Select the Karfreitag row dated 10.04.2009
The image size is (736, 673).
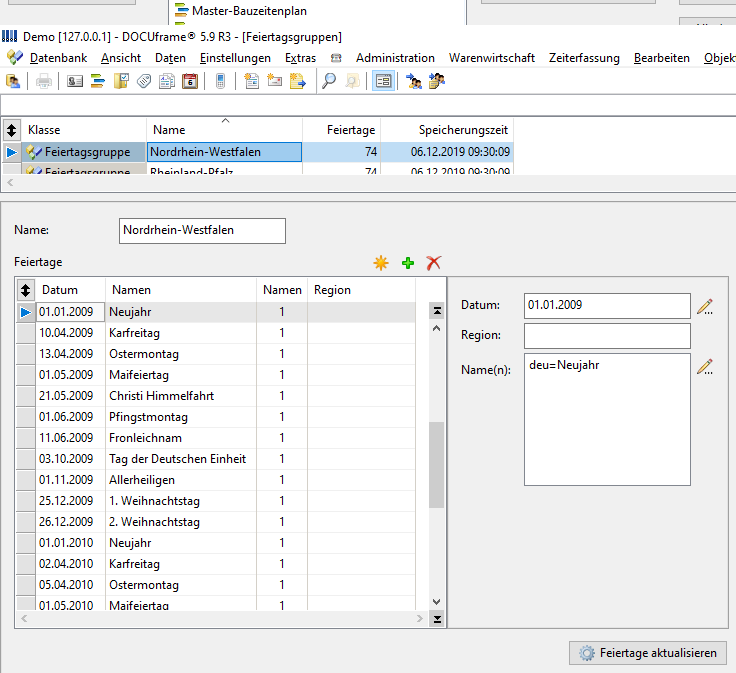click(x=216, y=333)
